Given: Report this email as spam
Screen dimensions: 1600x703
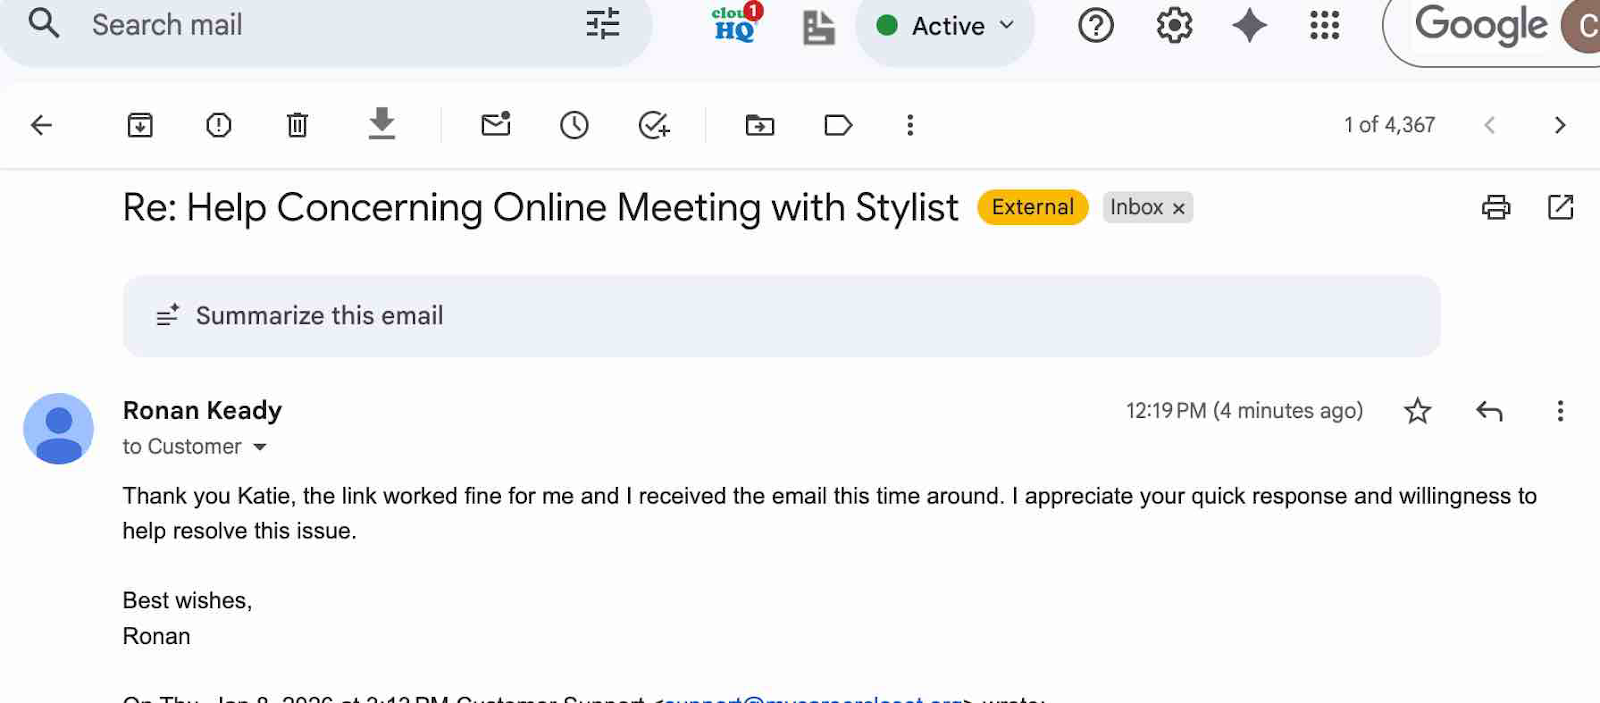Looking at the screenshot, I should pyautogui.click(x=218, y=125).
